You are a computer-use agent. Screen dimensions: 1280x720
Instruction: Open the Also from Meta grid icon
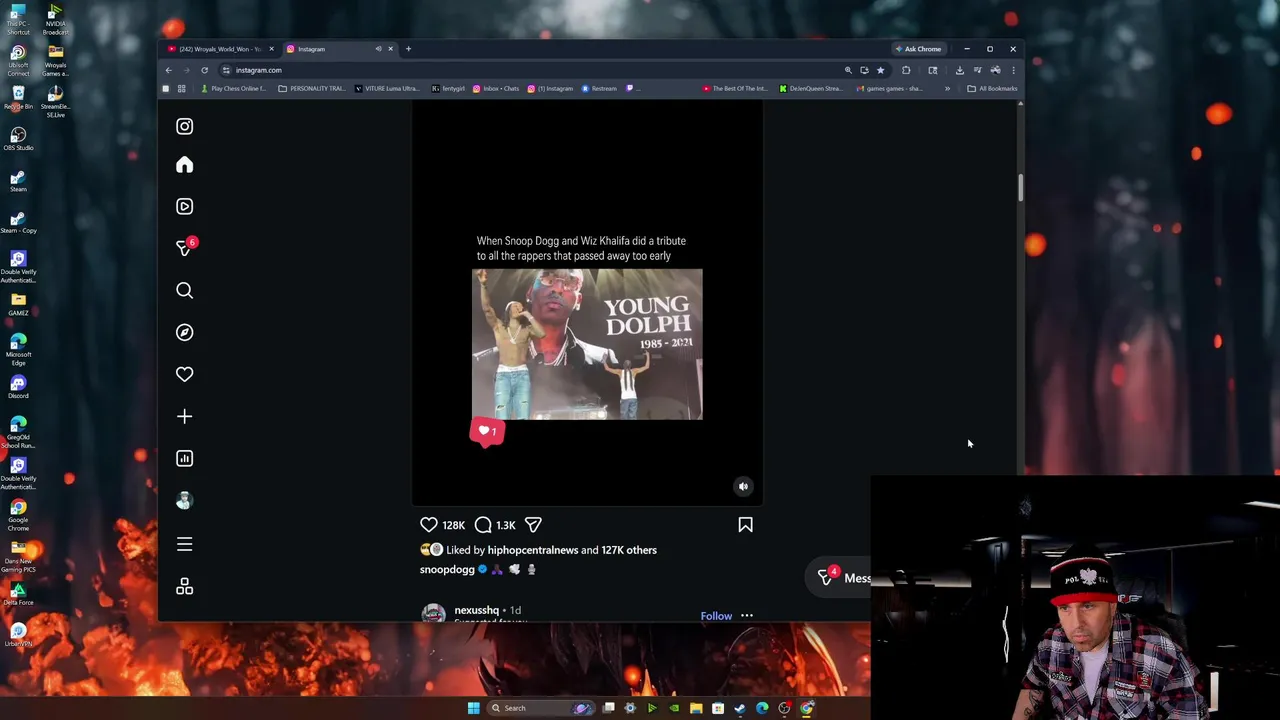tap(184, 586)
